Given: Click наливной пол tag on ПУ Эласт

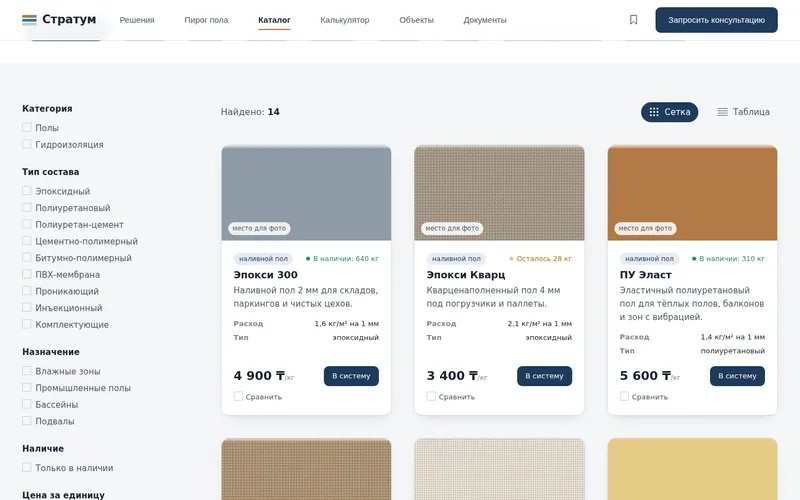Looking at the screenshot, I should (x=649, y=259).
